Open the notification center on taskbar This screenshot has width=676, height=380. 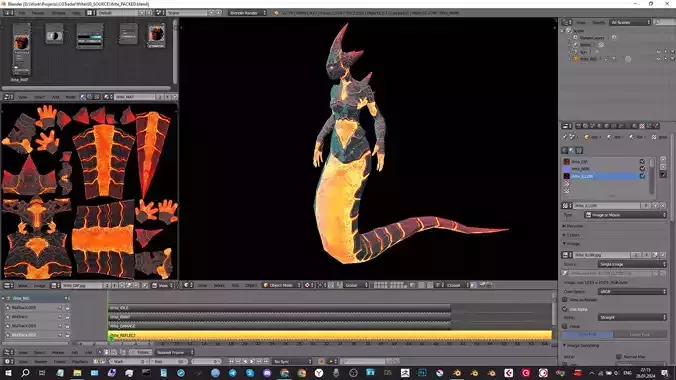pyautogui.click(x=665, y=373)
